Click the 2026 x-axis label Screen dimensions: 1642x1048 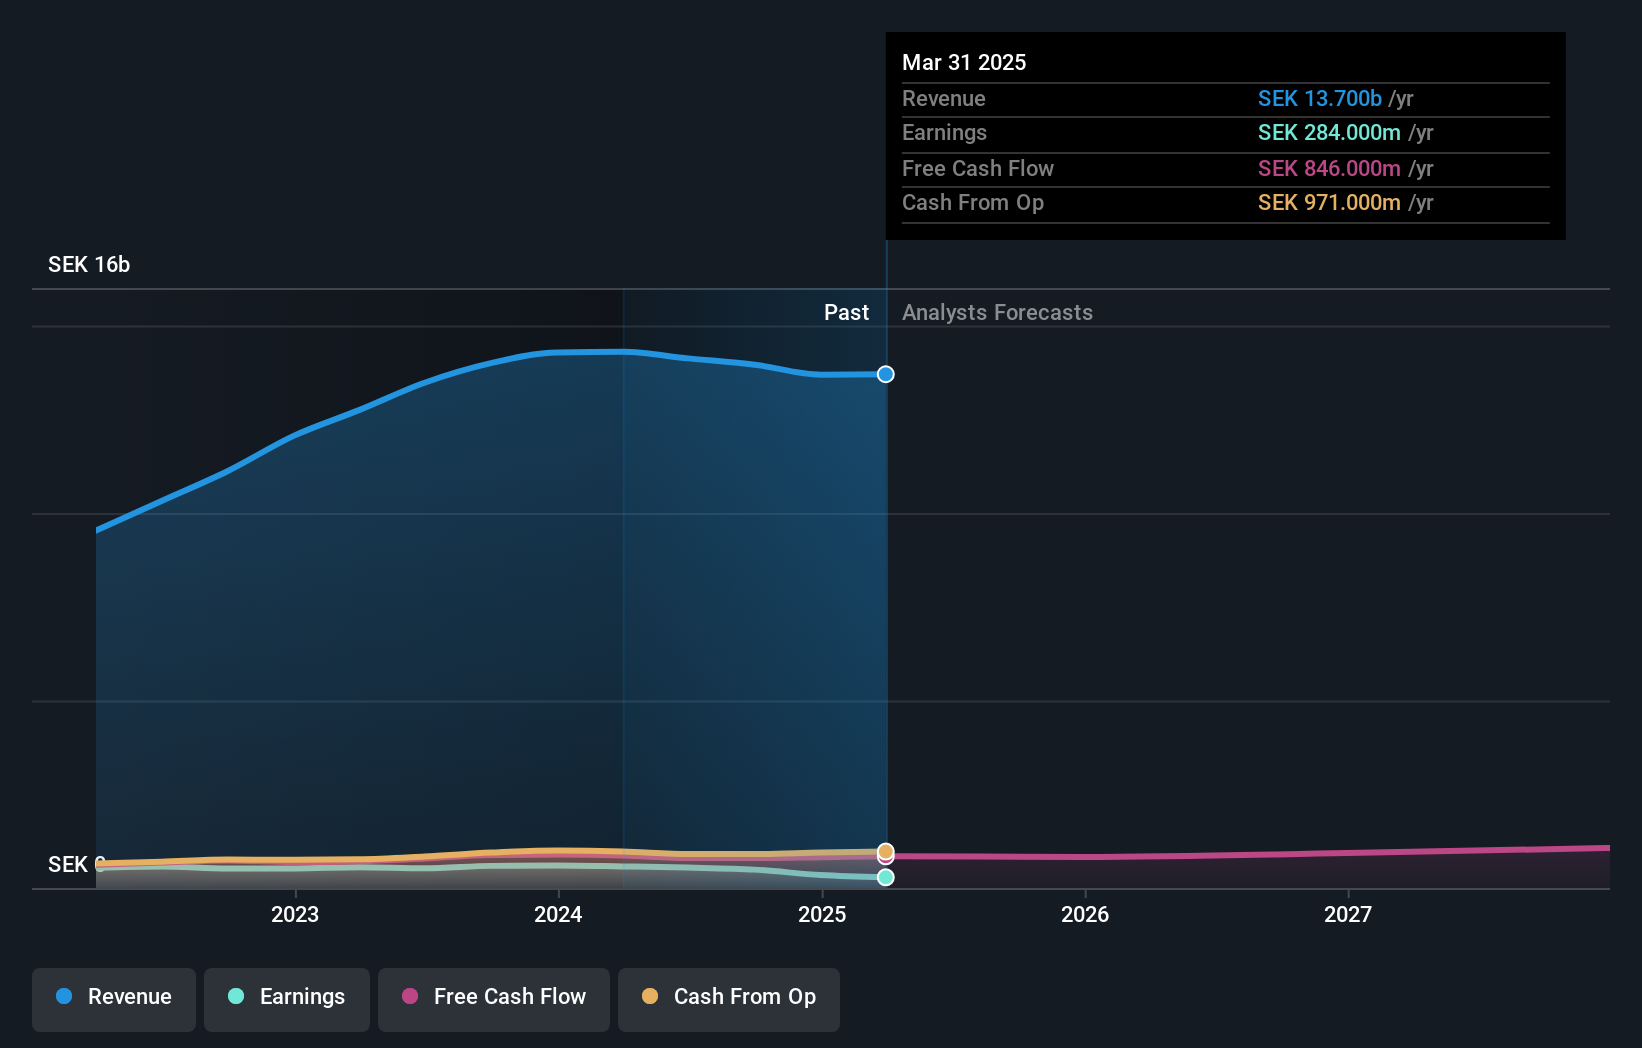[1085, 914]
